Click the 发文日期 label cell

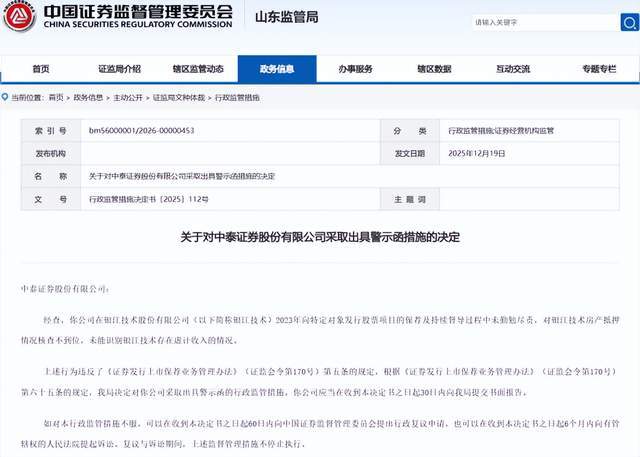click(x=410, y=153)
